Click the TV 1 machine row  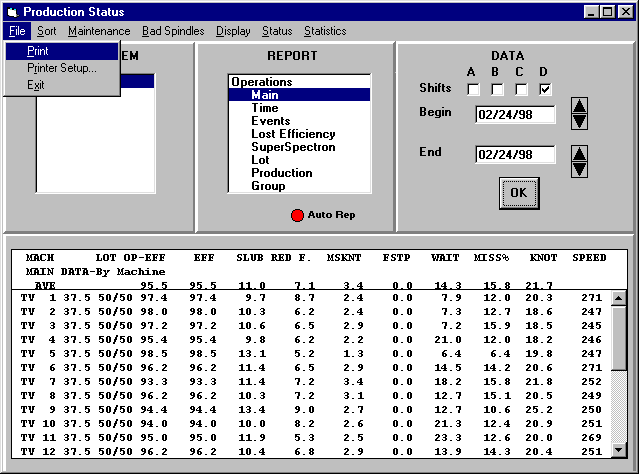311,298
